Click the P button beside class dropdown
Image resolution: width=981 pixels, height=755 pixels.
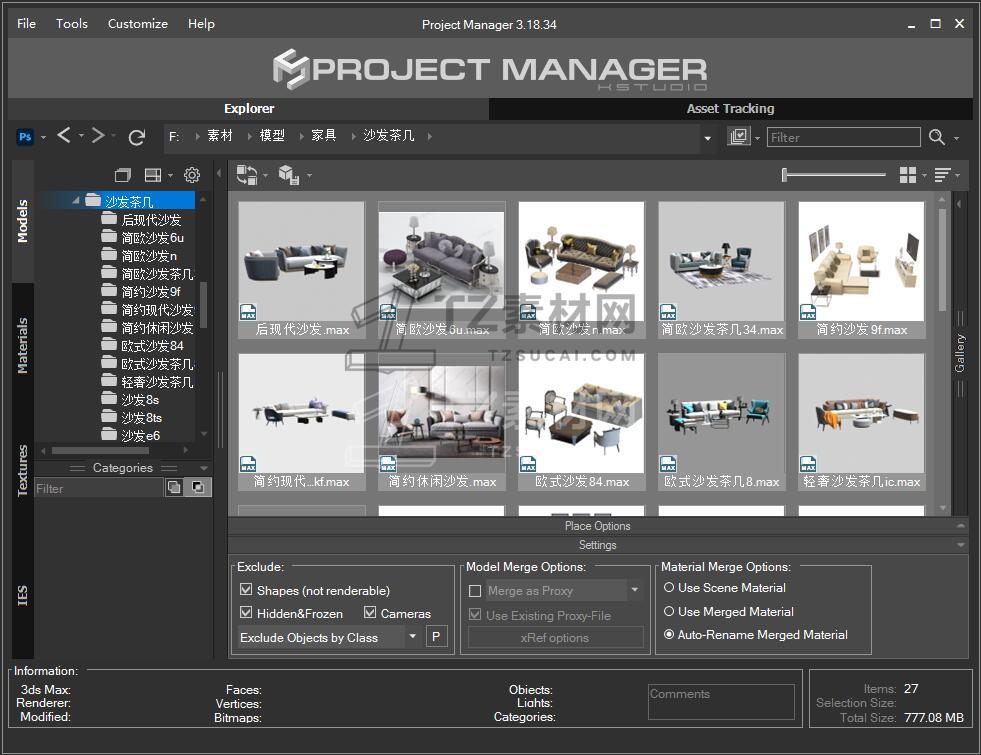[x=436, y=637]
